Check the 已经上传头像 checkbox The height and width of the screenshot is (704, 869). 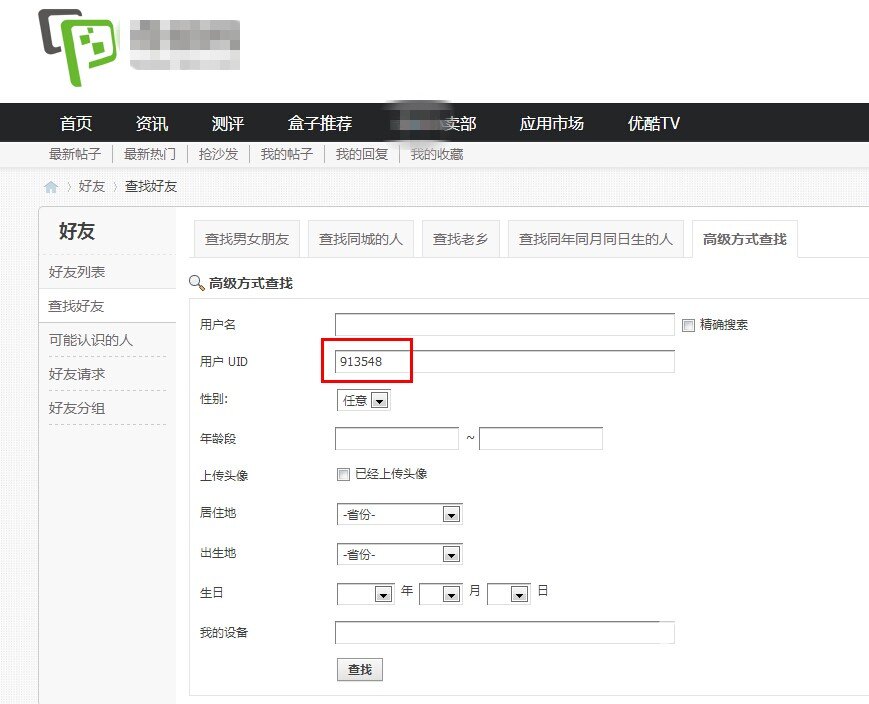click(x=343, y=474)
